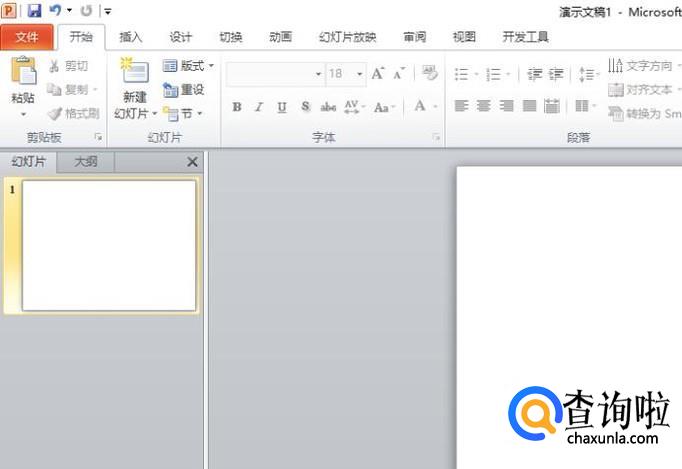Open the 文件 file menu
The image size is (682, 469).
pyautogui.click(x=27, y=37)
